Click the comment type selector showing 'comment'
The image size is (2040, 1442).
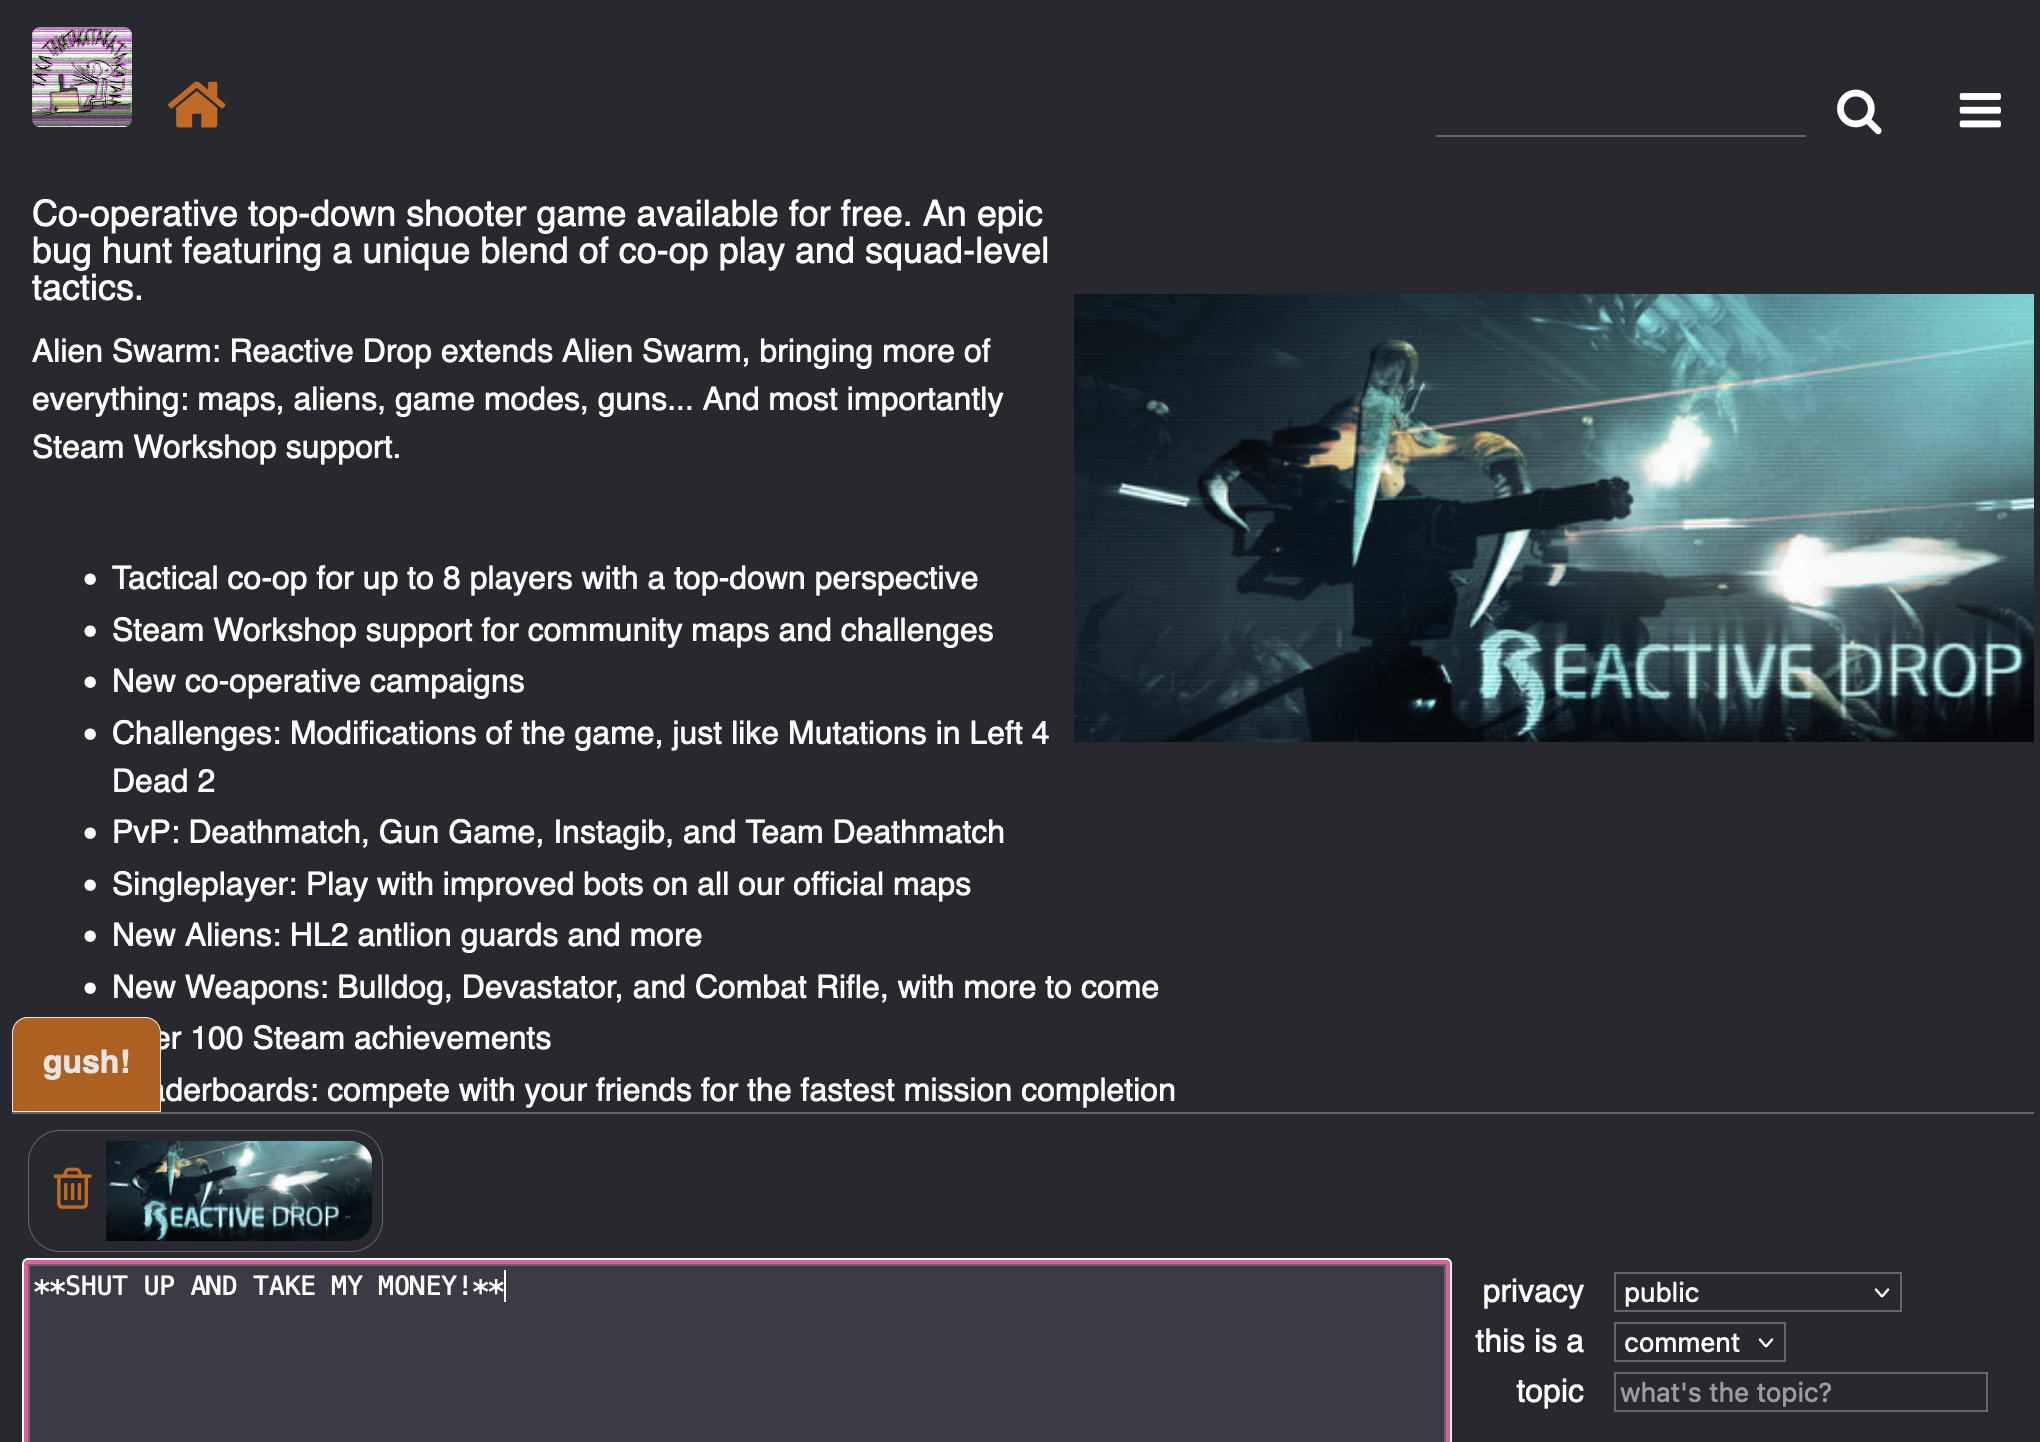[x=1695, y=1341]
